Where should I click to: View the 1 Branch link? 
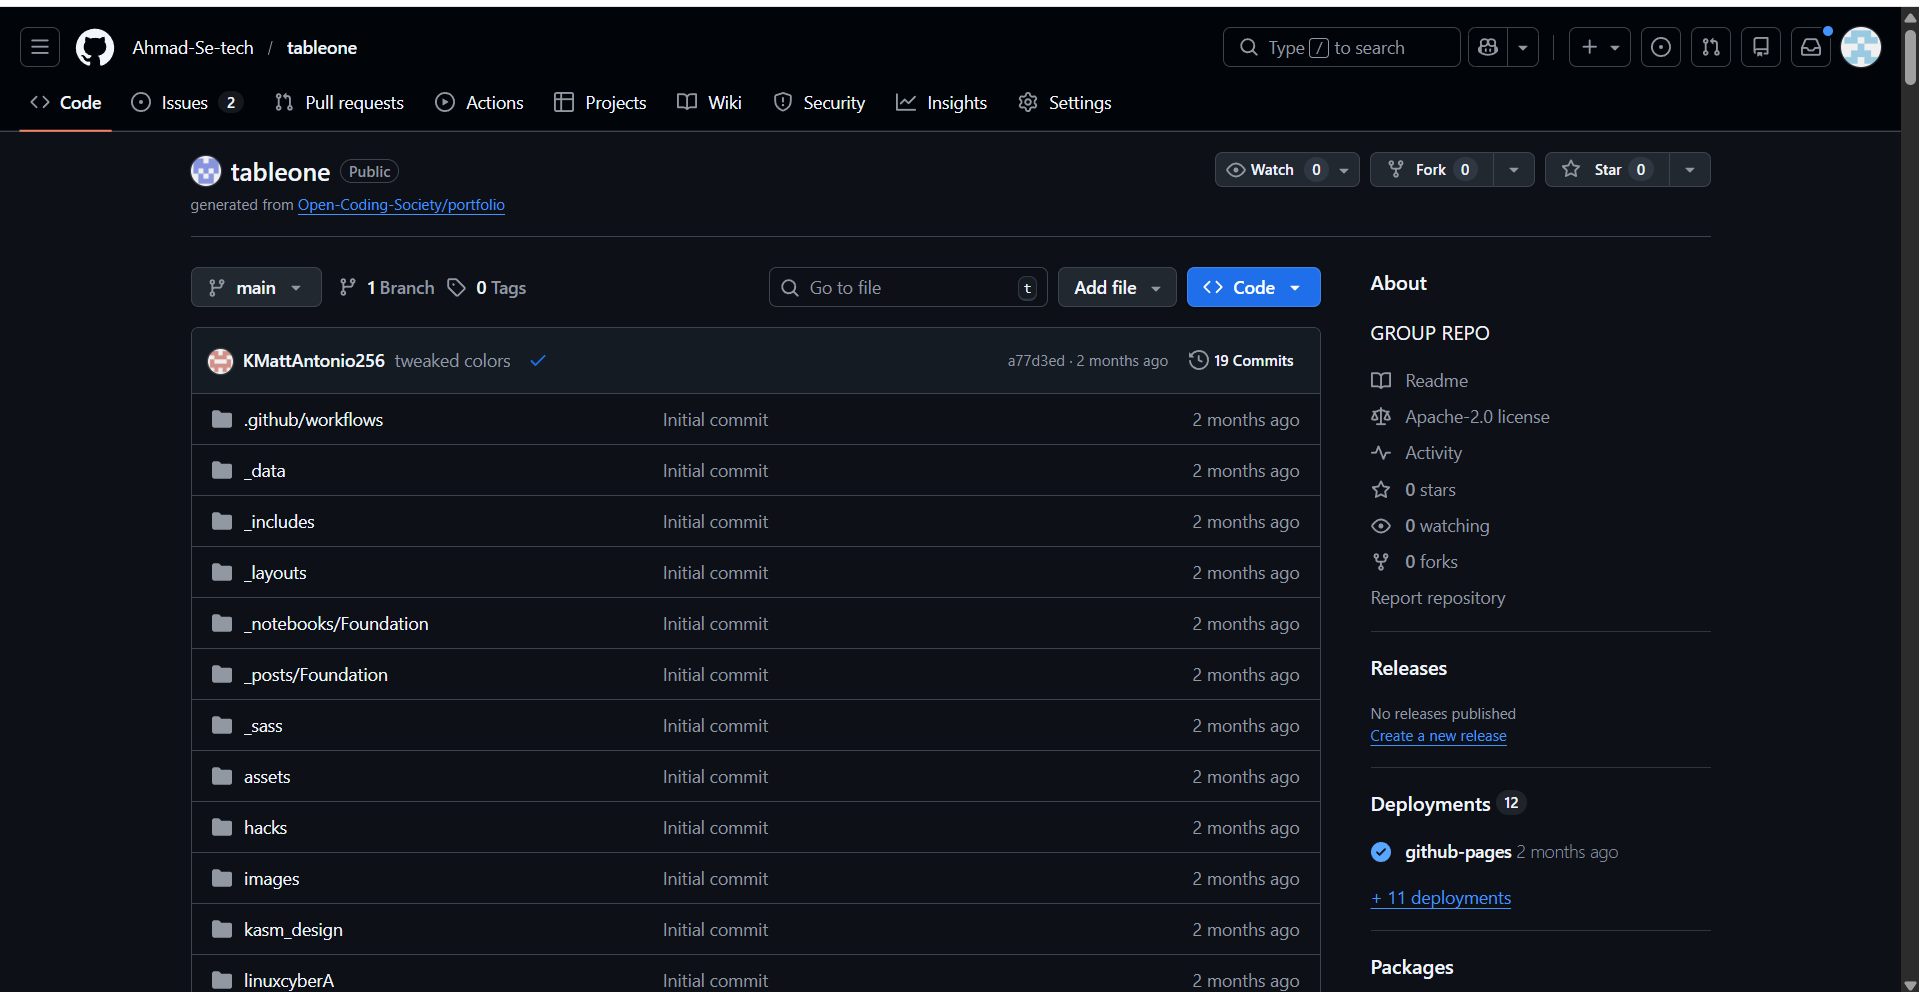click(x=387, y=287)
